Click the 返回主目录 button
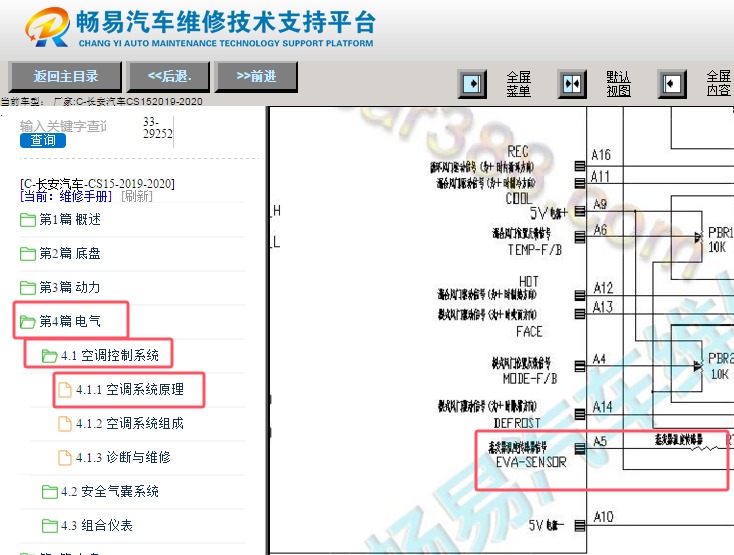Viewport: 734px width, 555px height. coord(66,76)
